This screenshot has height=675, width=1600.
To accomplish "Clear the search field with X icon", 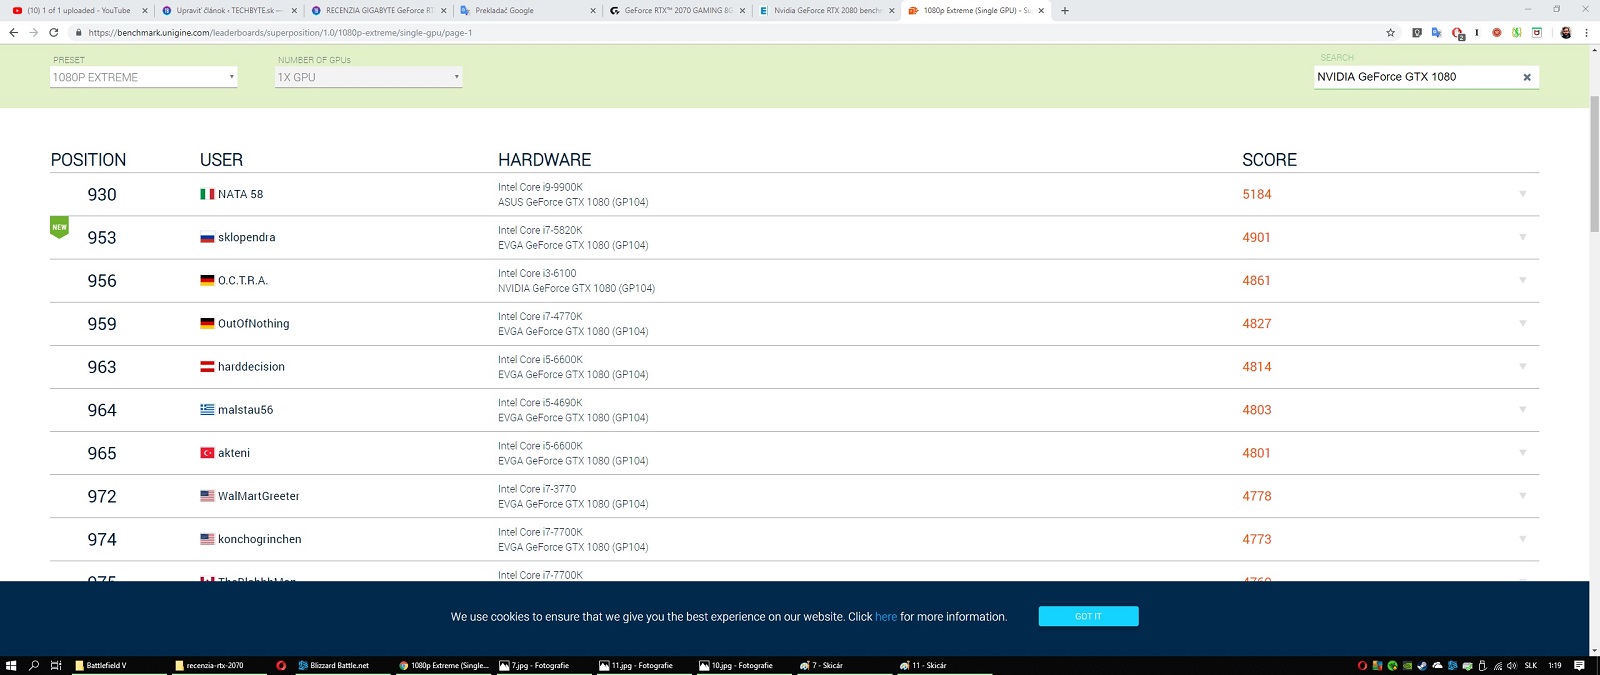I will pyautogui.click(x=1527, y=77).
